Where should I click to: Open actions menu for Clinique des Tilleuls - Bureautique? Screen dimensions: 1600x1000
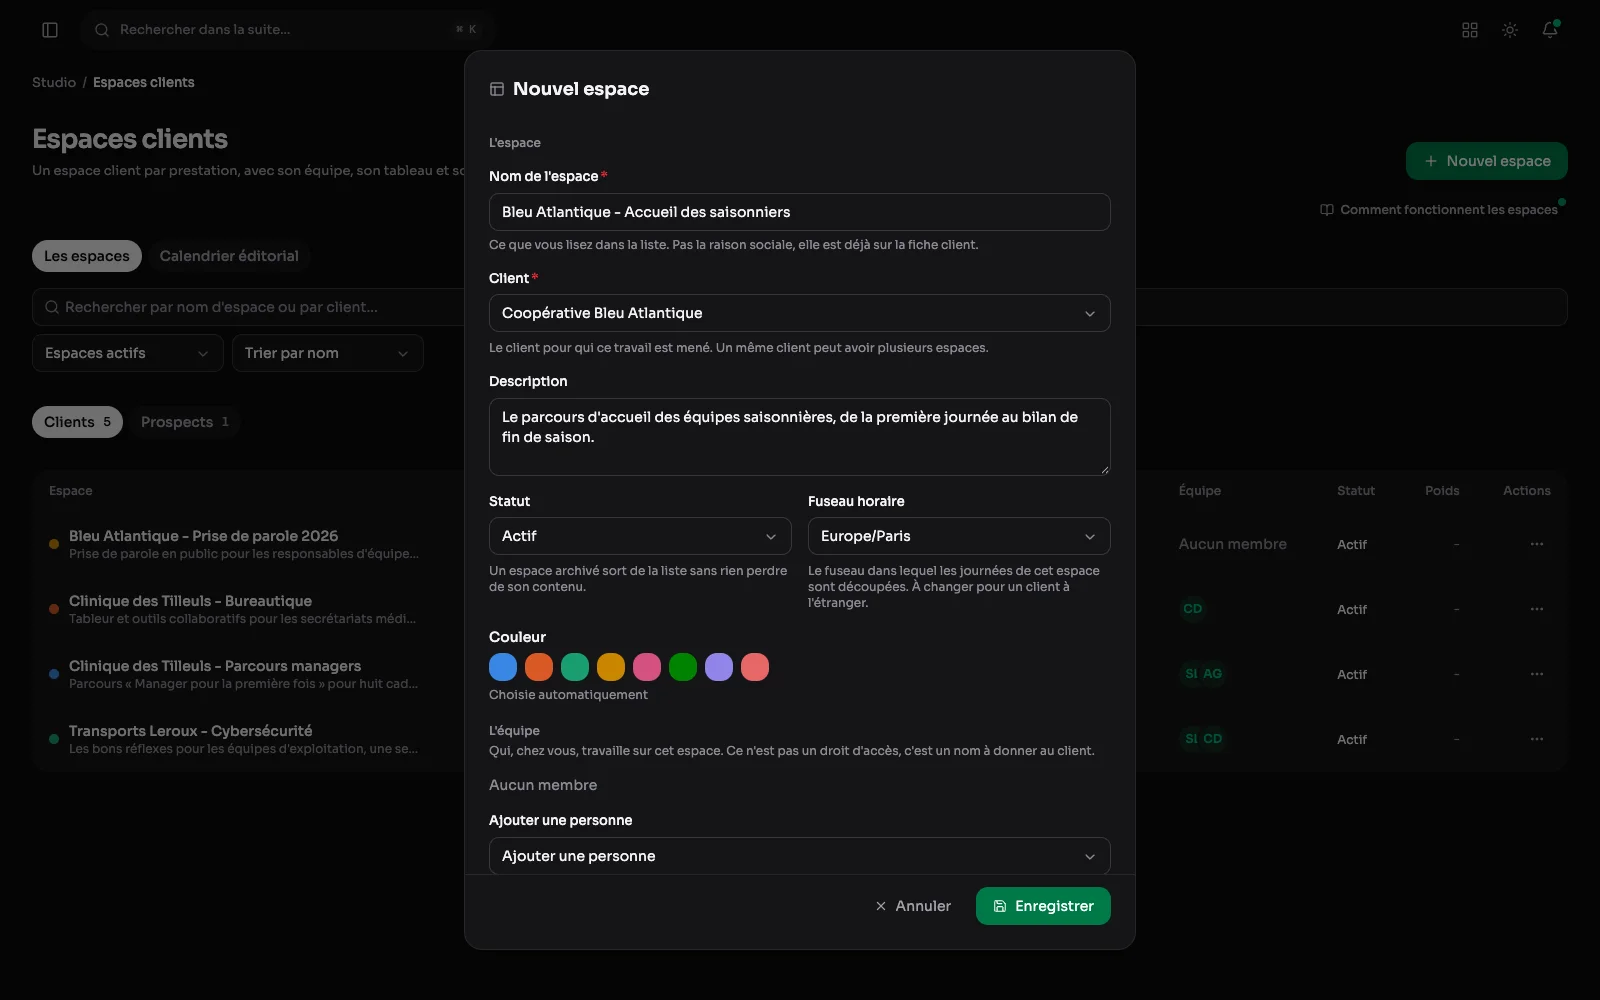[x=1537, y=609]
